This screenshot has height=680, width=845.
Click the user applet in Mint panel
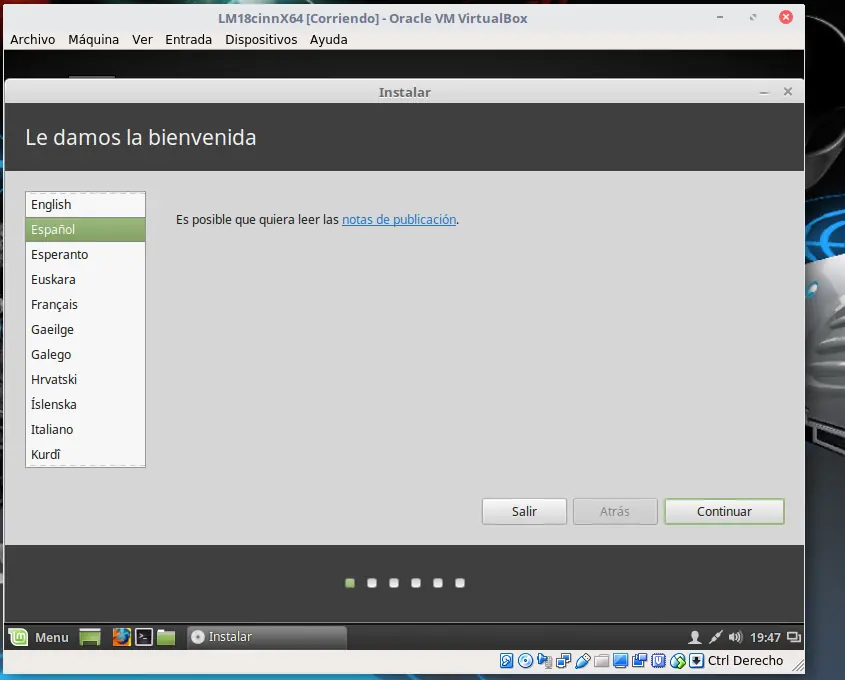[695, 637]
